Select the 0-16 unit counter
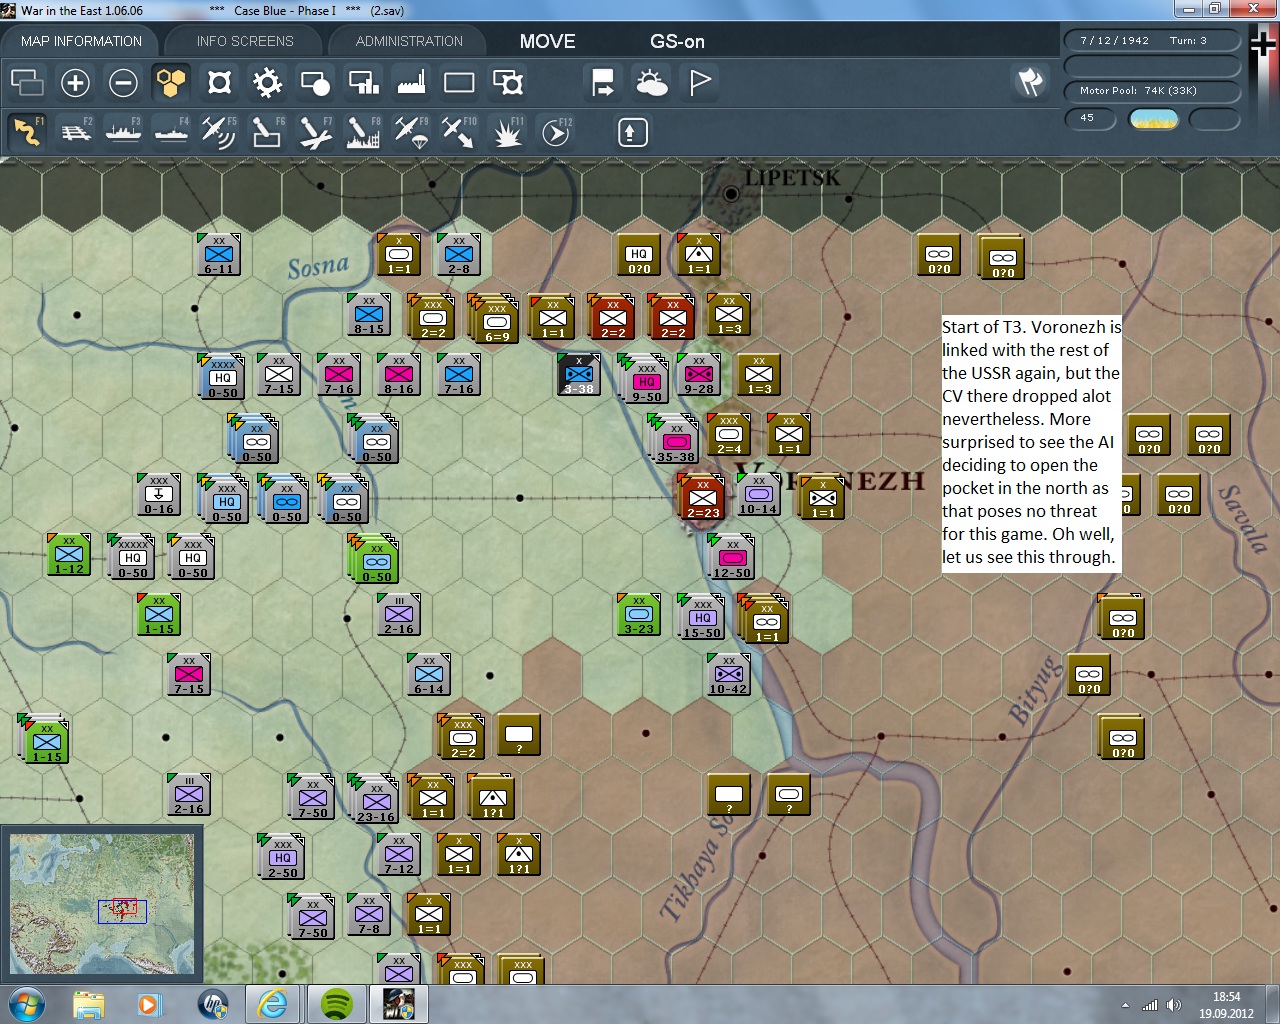 point(159,494)
